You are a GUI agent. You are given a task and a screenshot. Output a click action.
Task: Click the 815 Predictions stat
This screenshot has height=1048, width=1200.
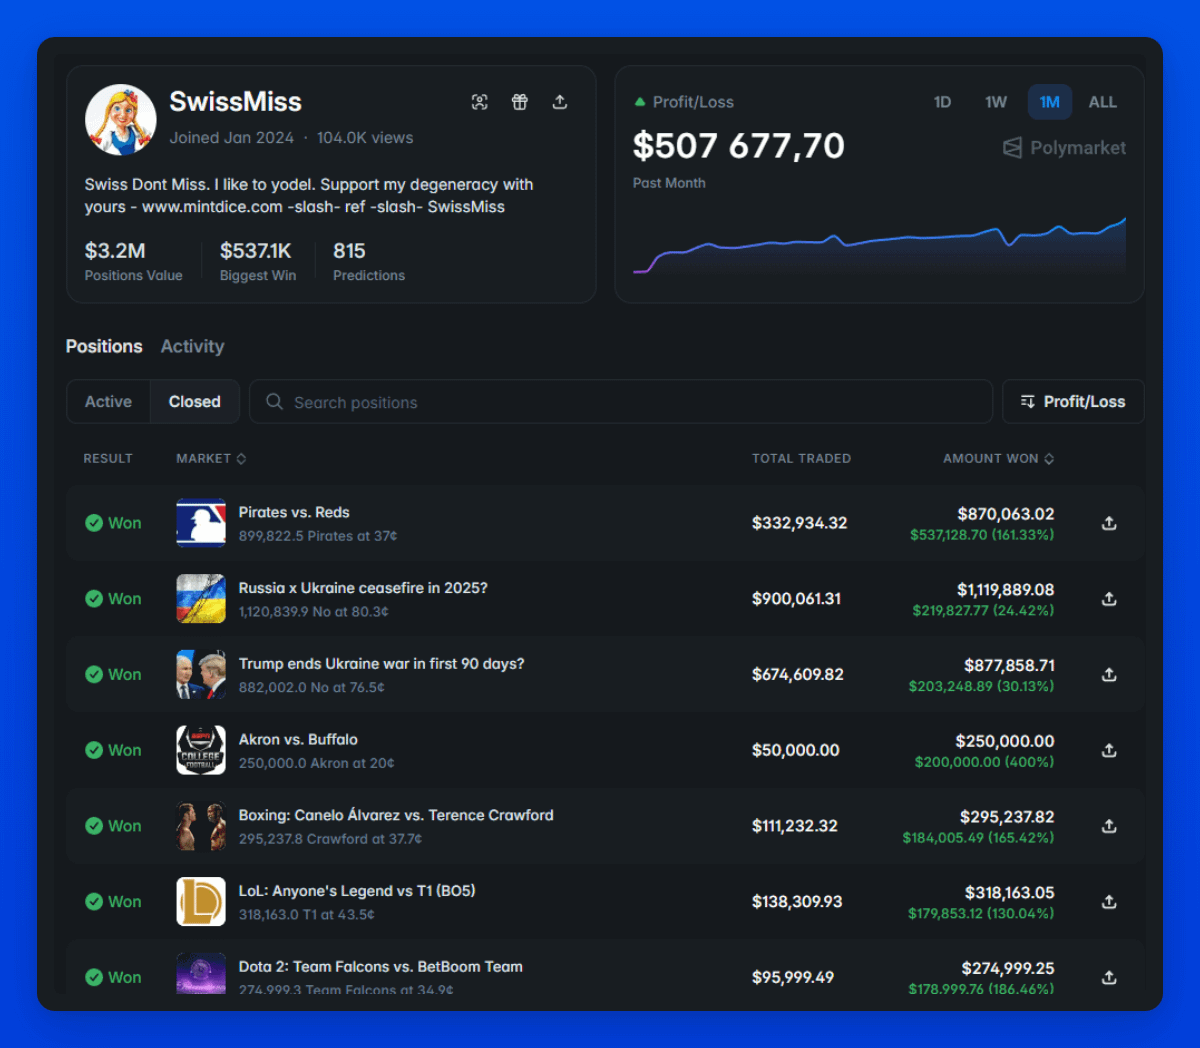[369, 261]
